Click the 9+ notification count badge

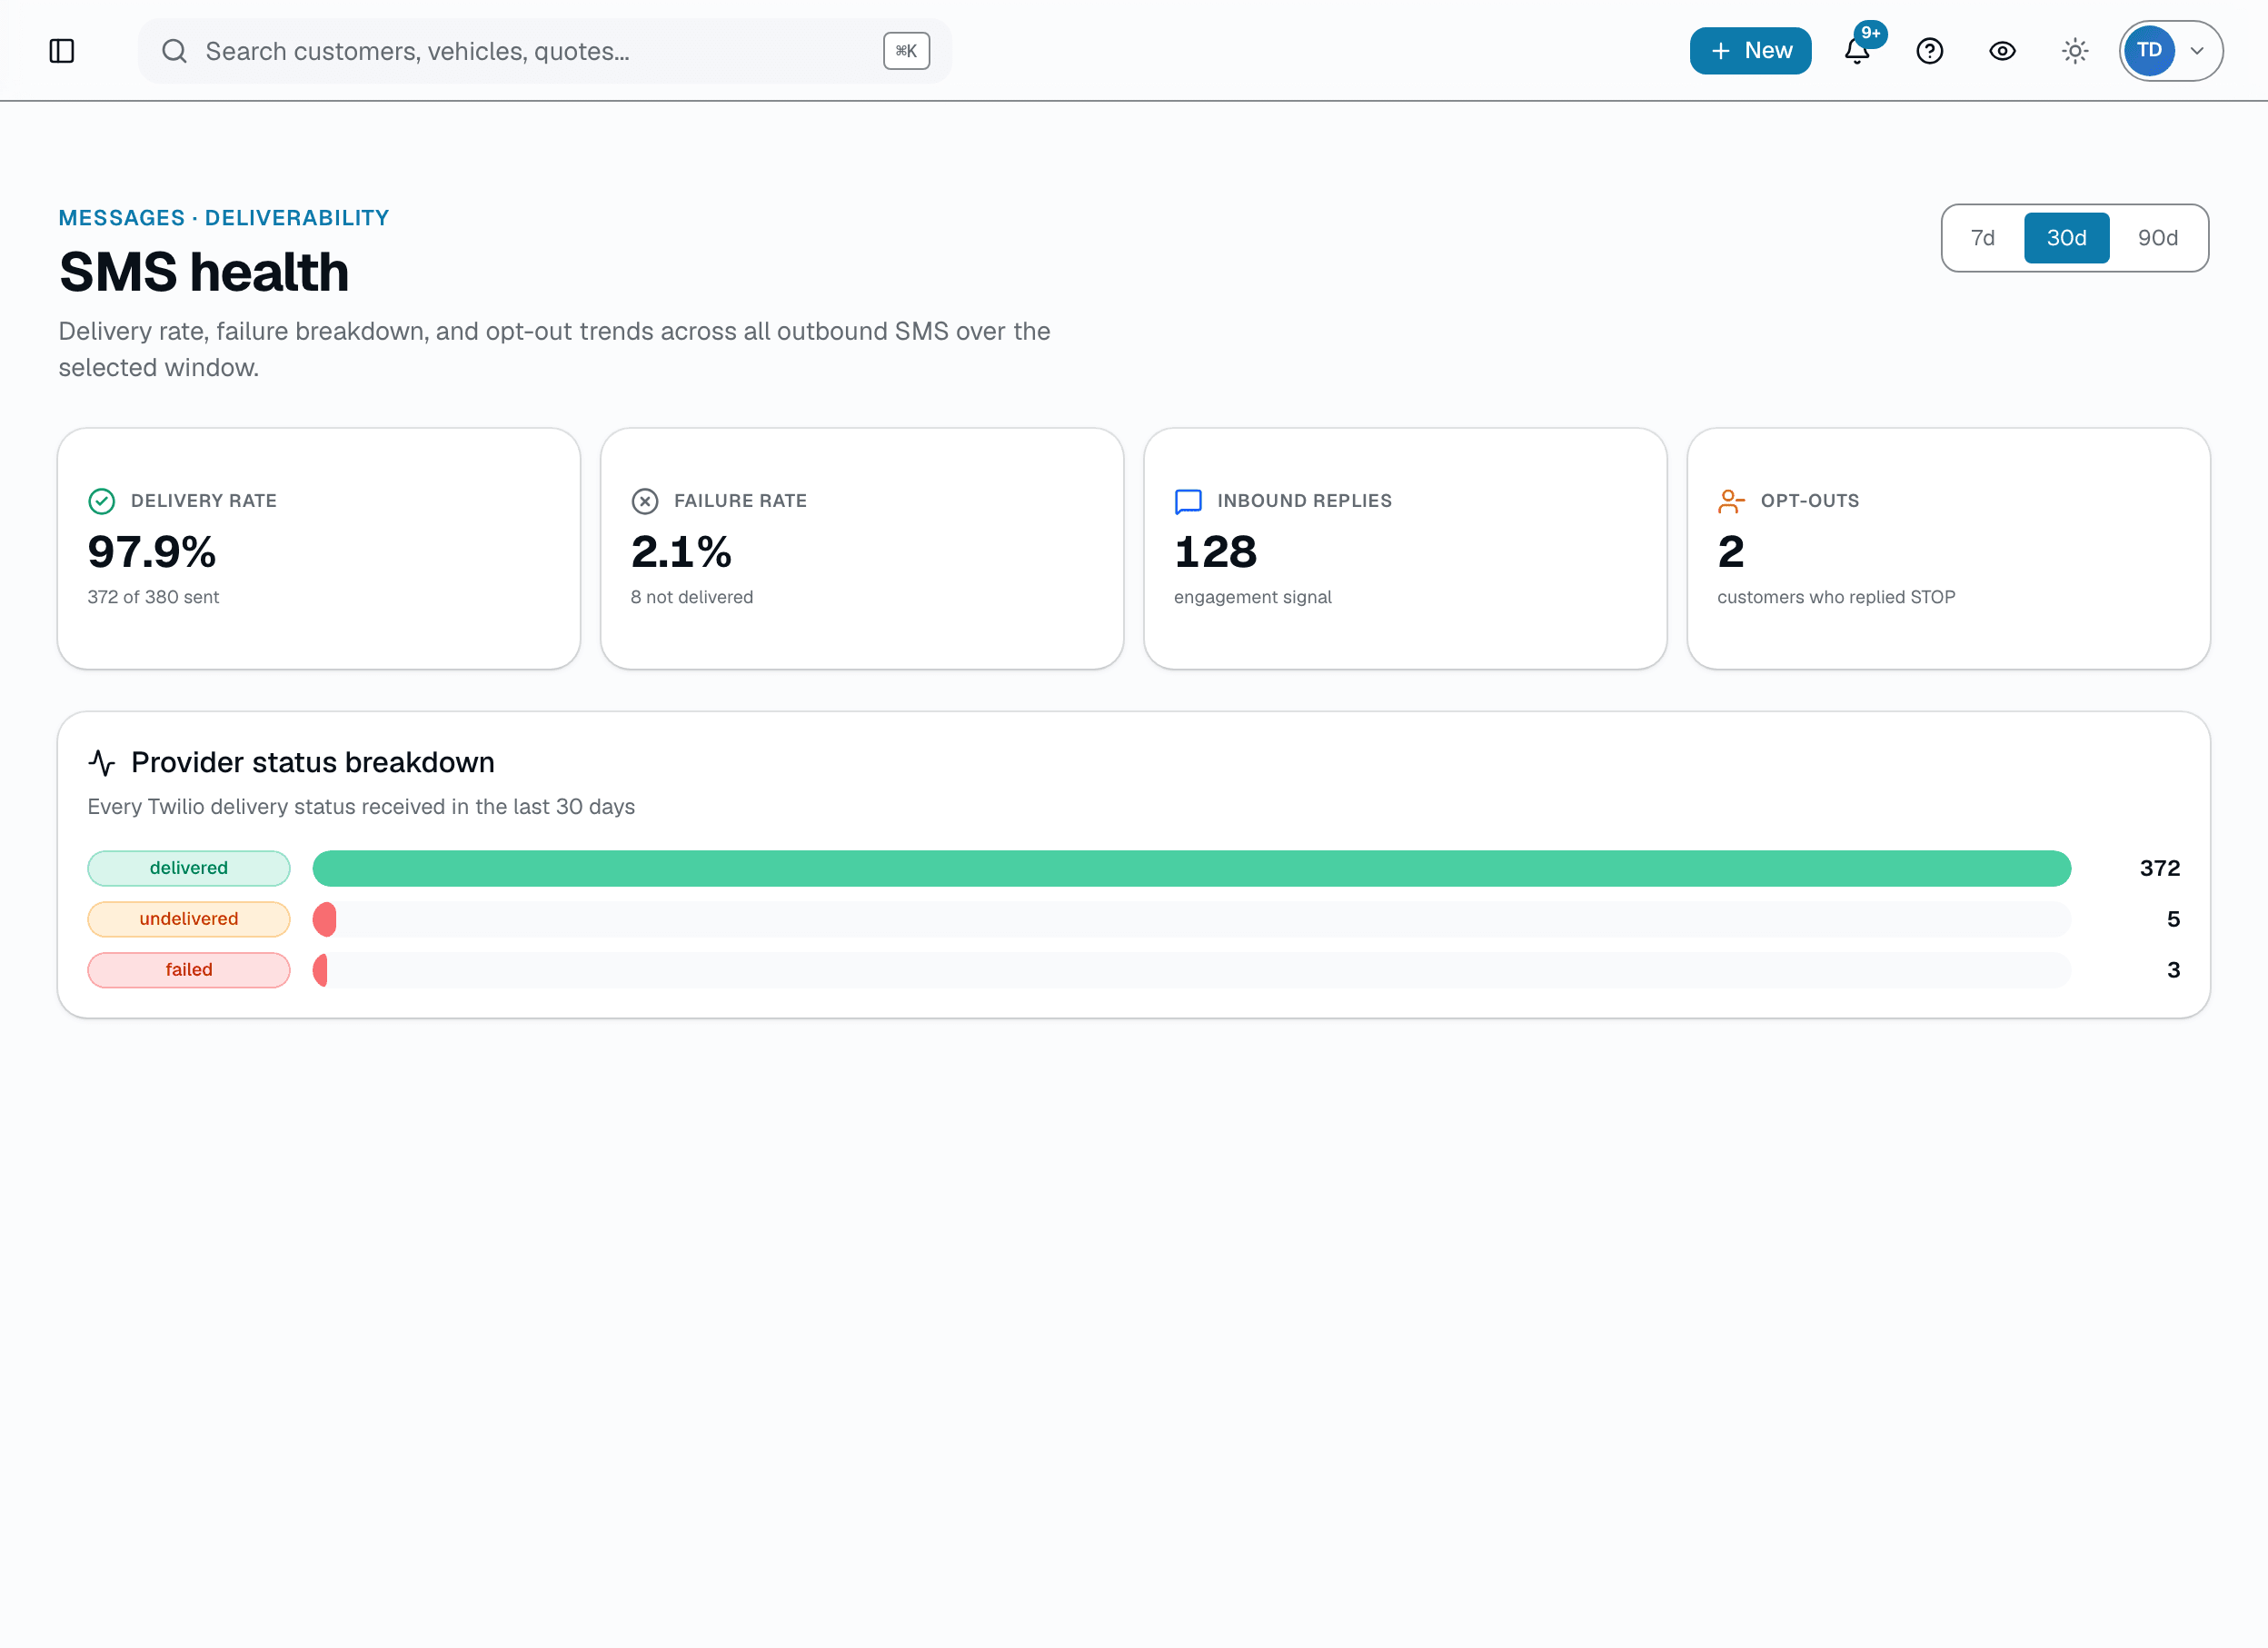(x=1871, y=33)
